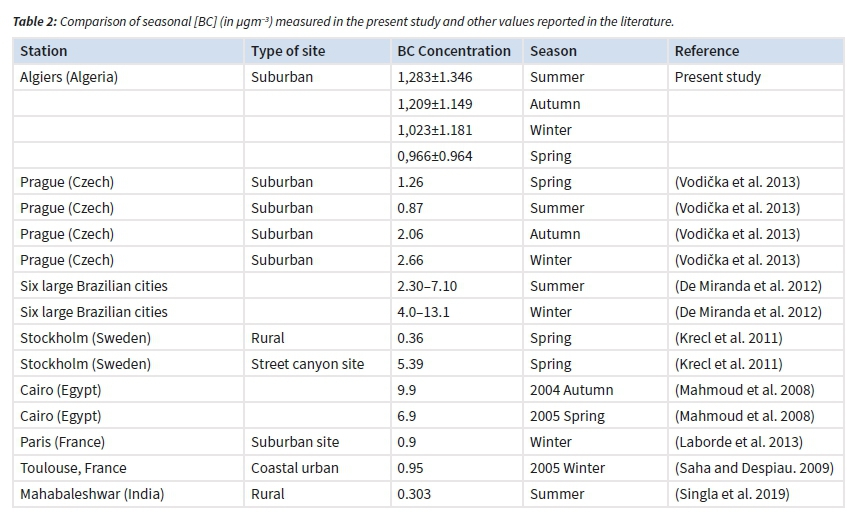The image size is (847, 519).
Task: Open the Saha and Despiau 2009 citation
Action: coord(754,468)
